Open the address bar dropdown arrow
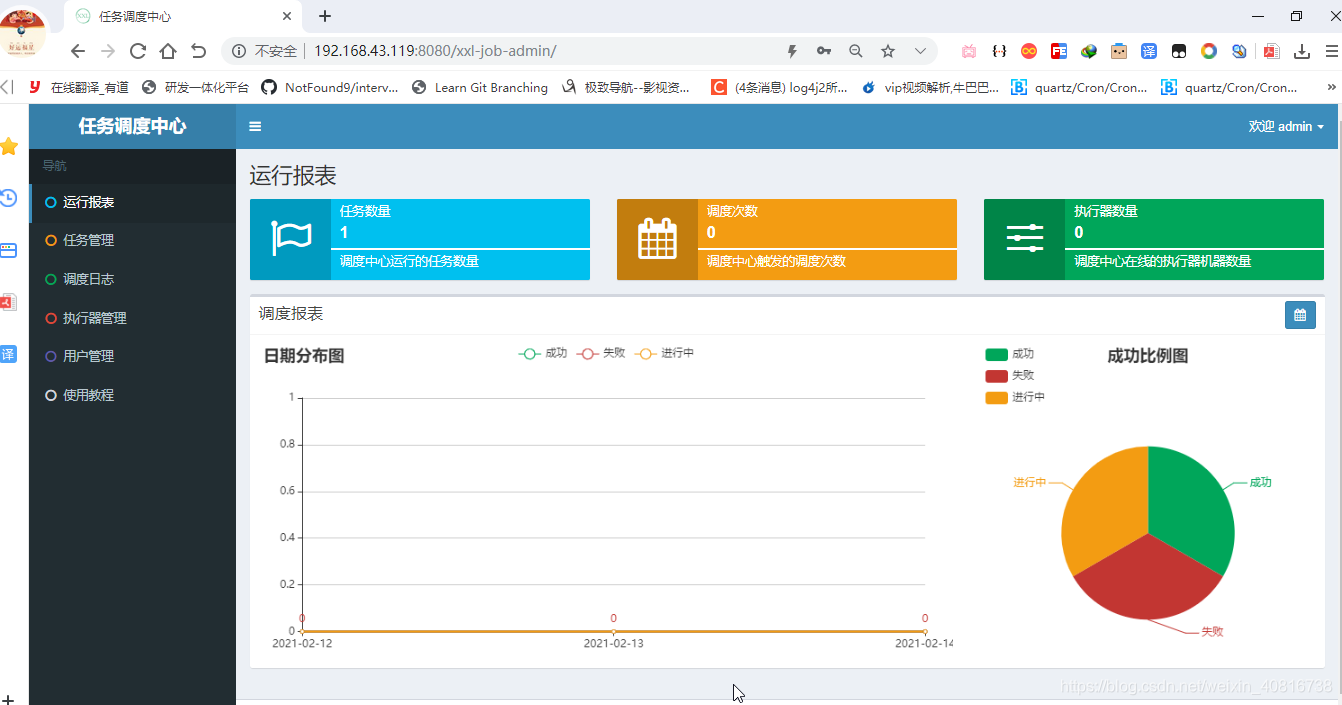Viewport: 1342px width, 705px height. 920,50
